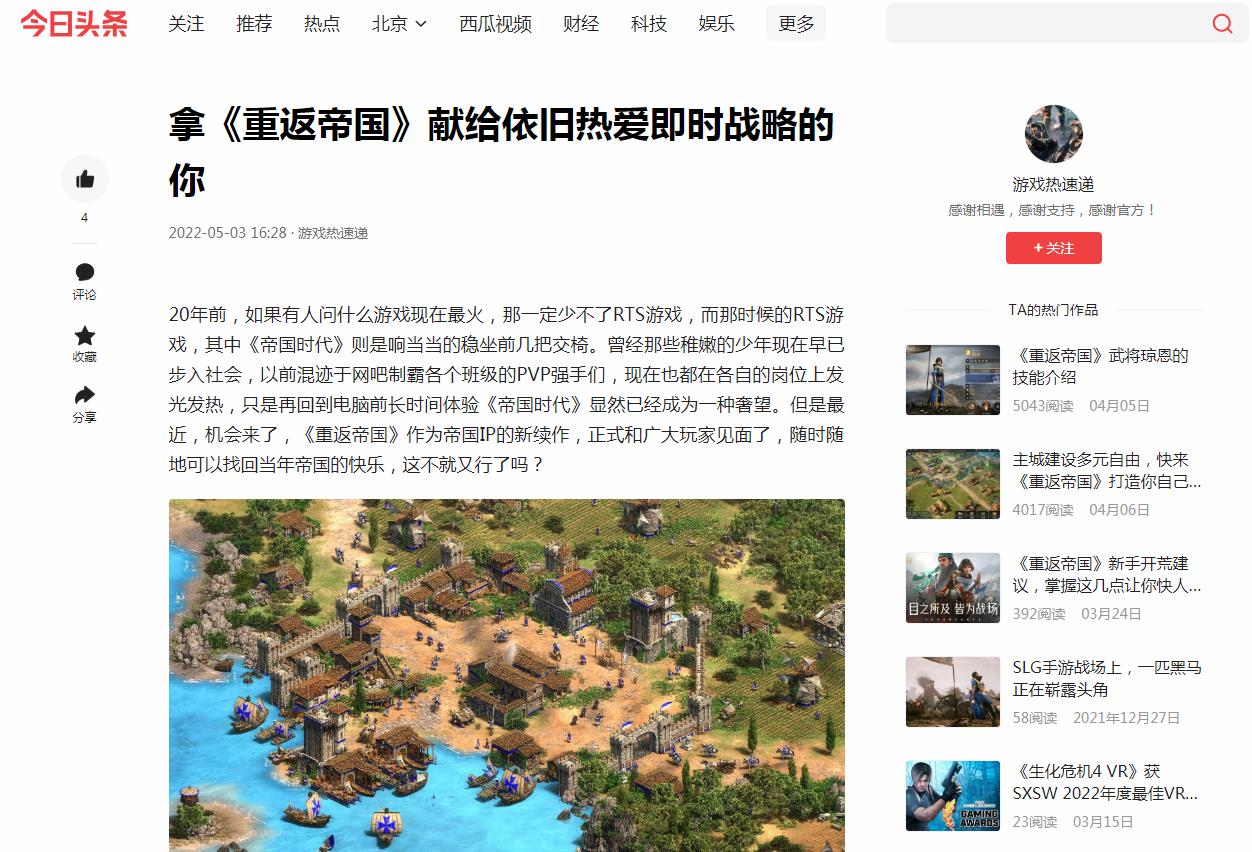Viewport: 1252px width, 852px height.
Task: Open author name 游戏热速递 in sidebar
Action: tap(1054, 185)
